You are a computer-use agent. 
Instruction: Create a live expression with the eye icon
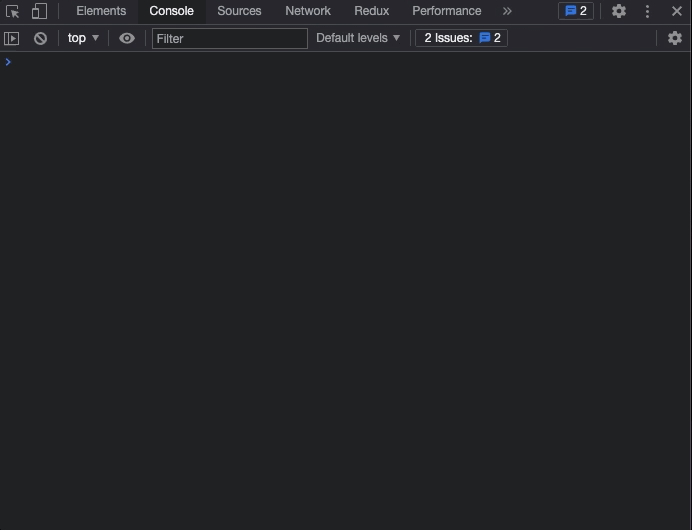click(x=127, y=38)
